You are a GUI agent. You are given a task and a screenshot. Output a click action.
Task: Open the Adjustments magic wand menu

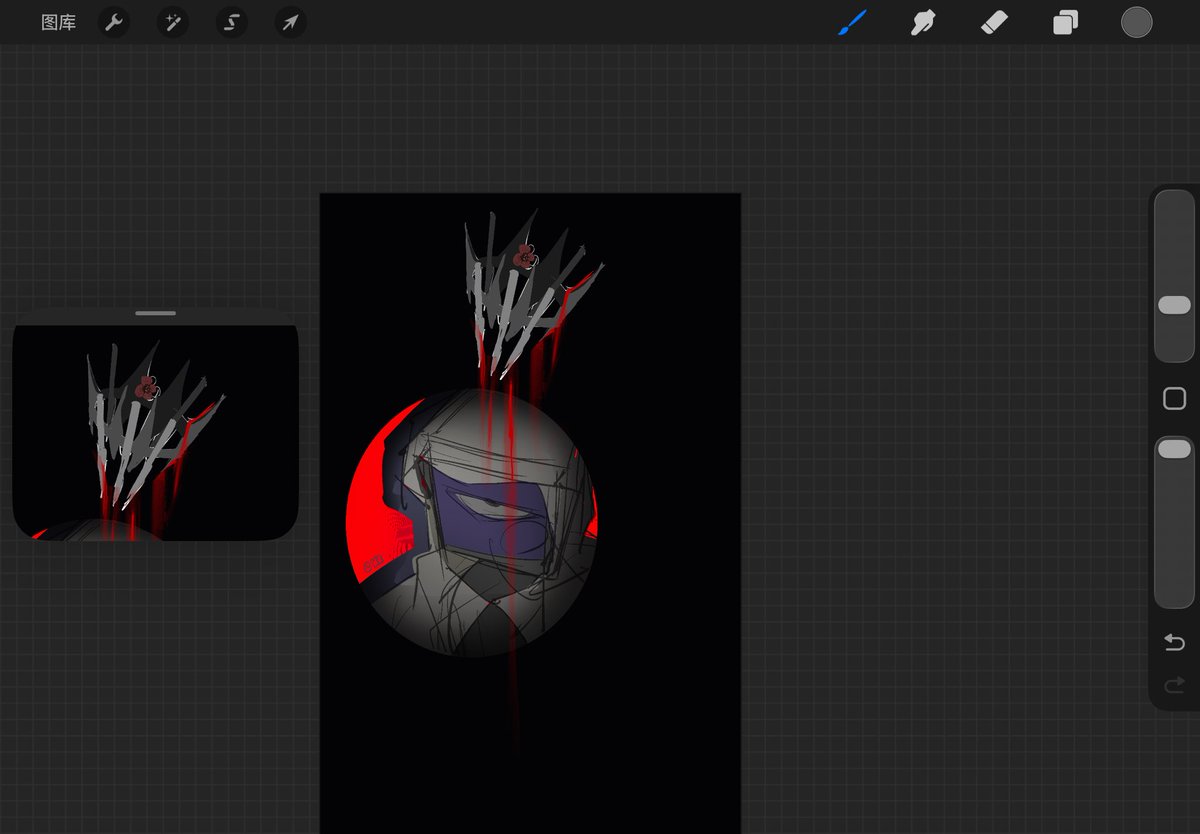pos(173,22)
